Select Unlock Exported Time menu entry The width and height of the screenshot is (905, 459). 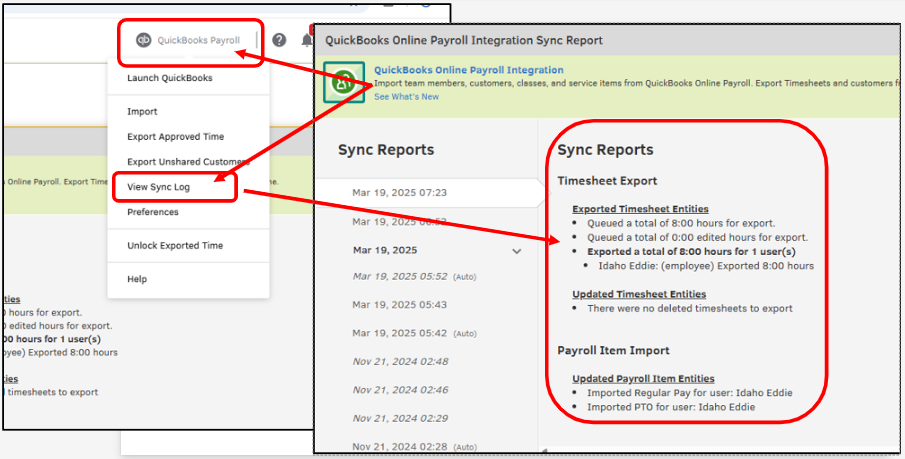pos(175,245)
